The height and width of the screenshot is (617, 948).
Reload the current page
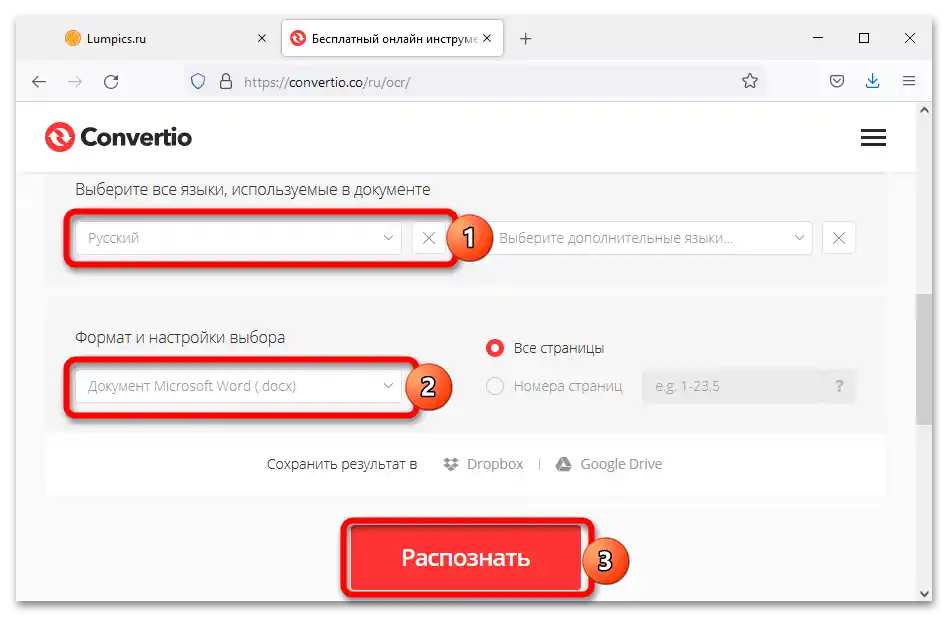coord(111,82)
